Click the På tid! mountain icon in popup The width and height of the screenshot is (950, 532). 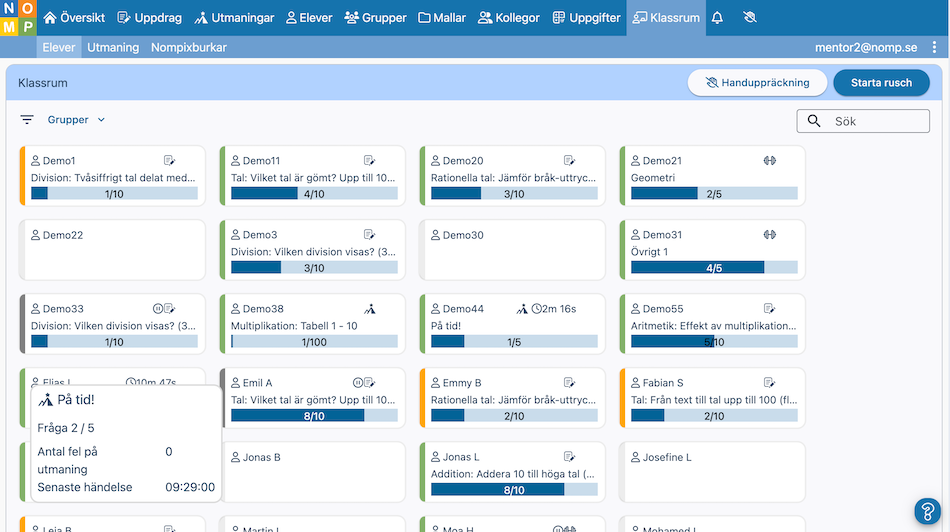pyautogui.click(x=45, y=400)
